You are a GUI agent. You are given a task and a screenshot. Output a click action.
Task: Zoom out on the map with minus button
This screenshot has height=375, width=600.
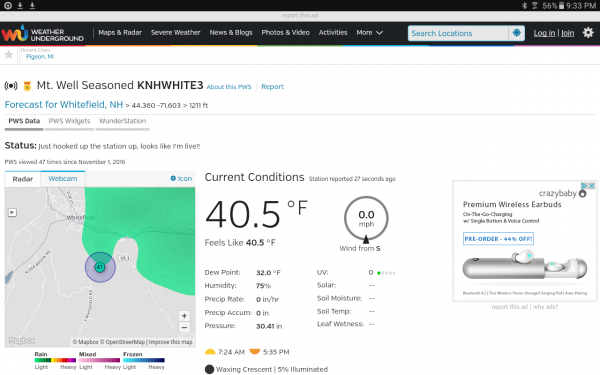point(184,328)
